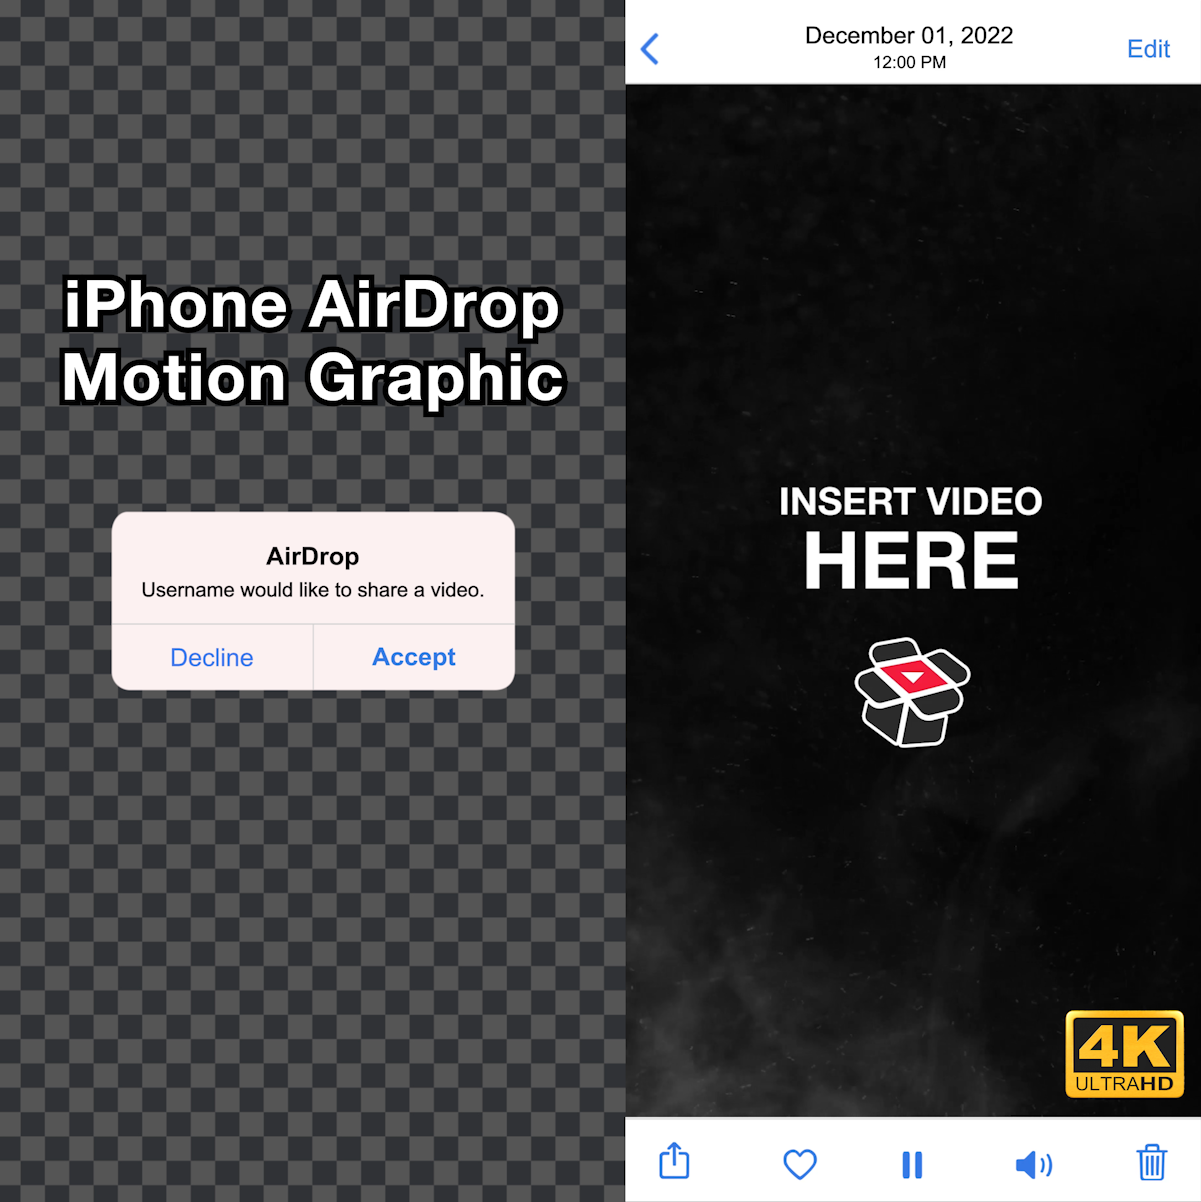1201x1202 pixels.
Task: Tap the 12:00 PM timestamp
Action: pos(909,62)
